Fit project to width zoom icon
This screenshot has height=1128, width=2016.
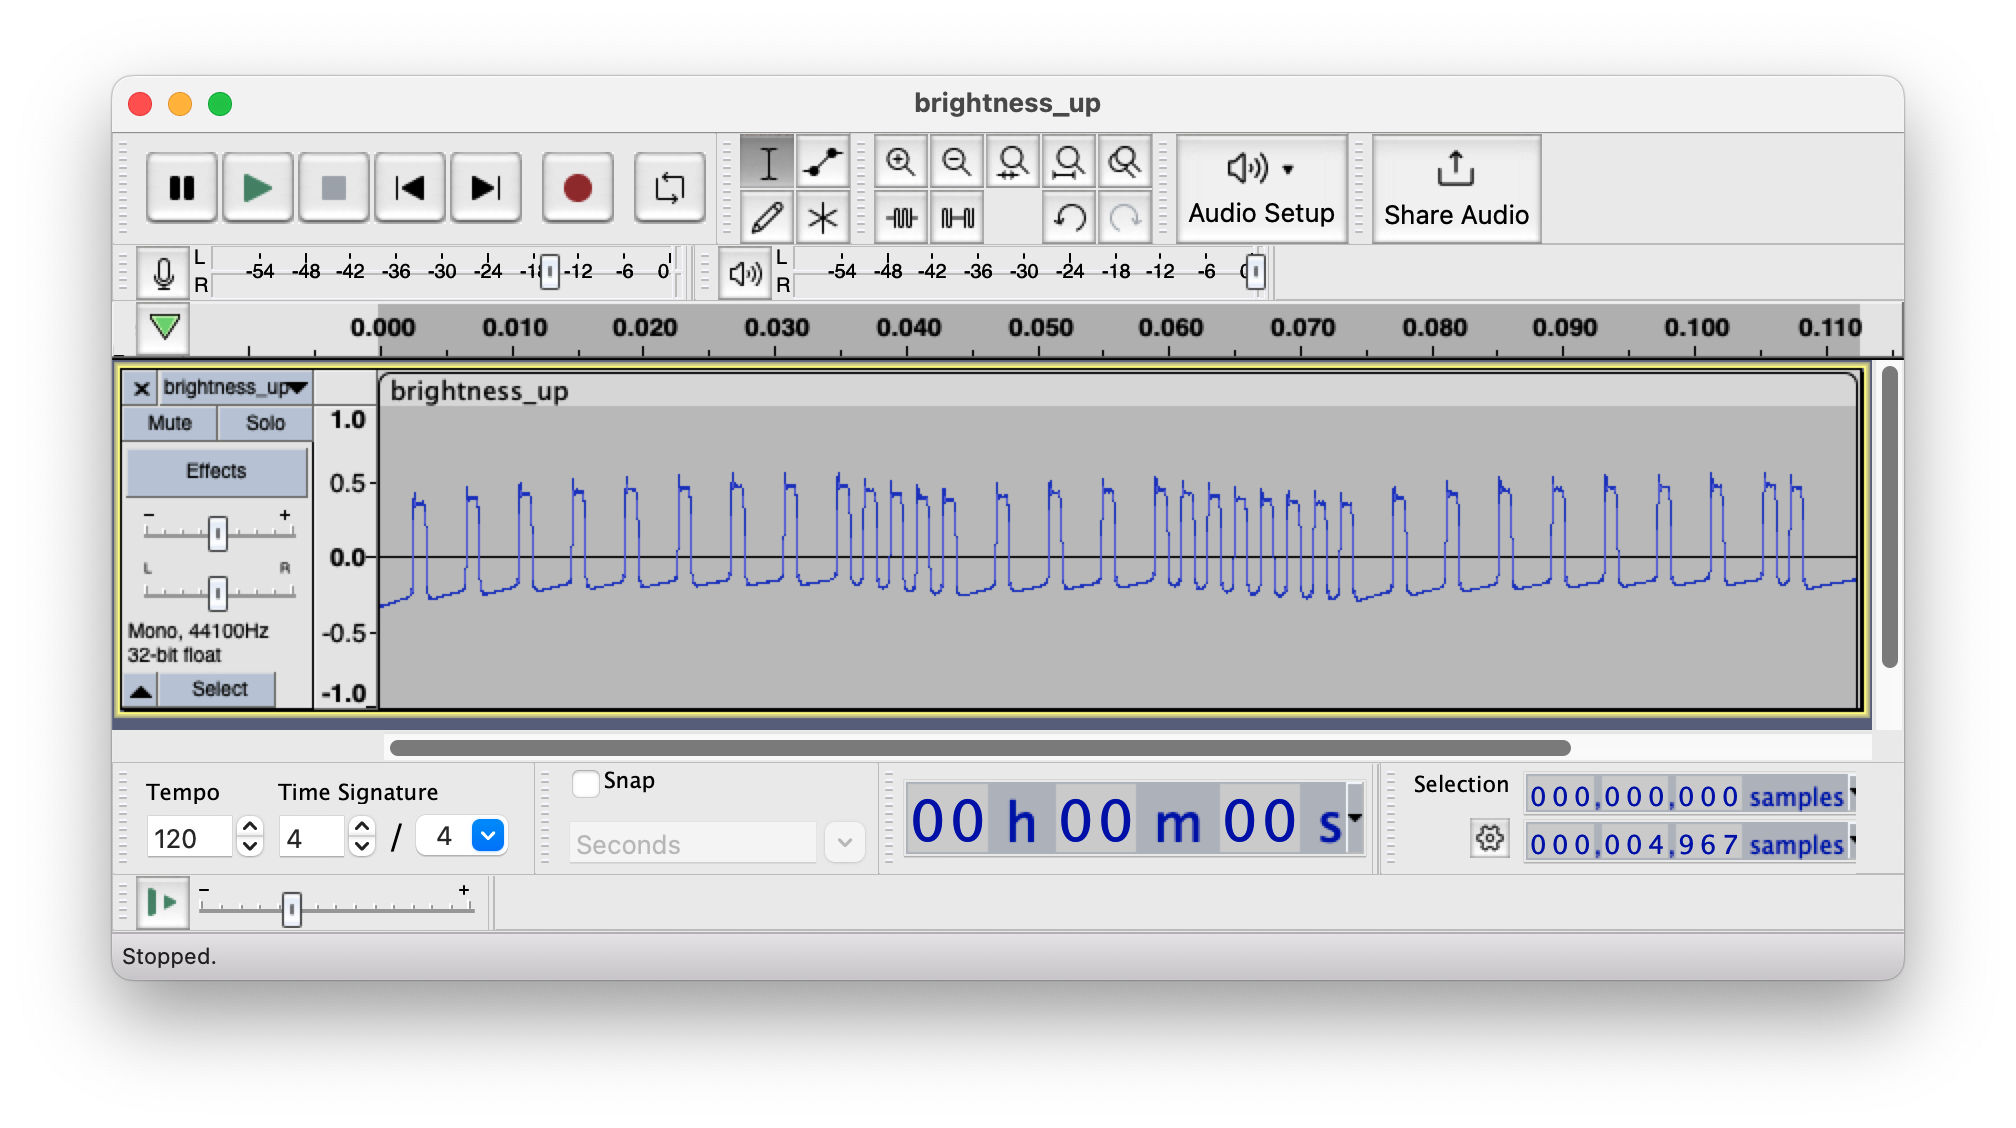[1068, 162]
